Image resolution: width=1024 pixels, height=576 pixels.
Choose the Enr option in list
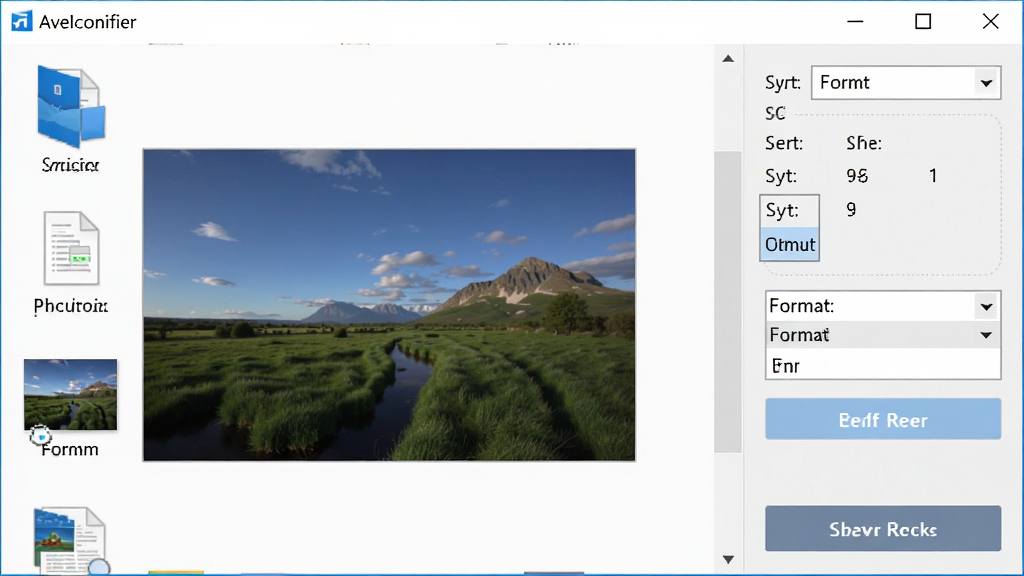(x=883, y=365)
